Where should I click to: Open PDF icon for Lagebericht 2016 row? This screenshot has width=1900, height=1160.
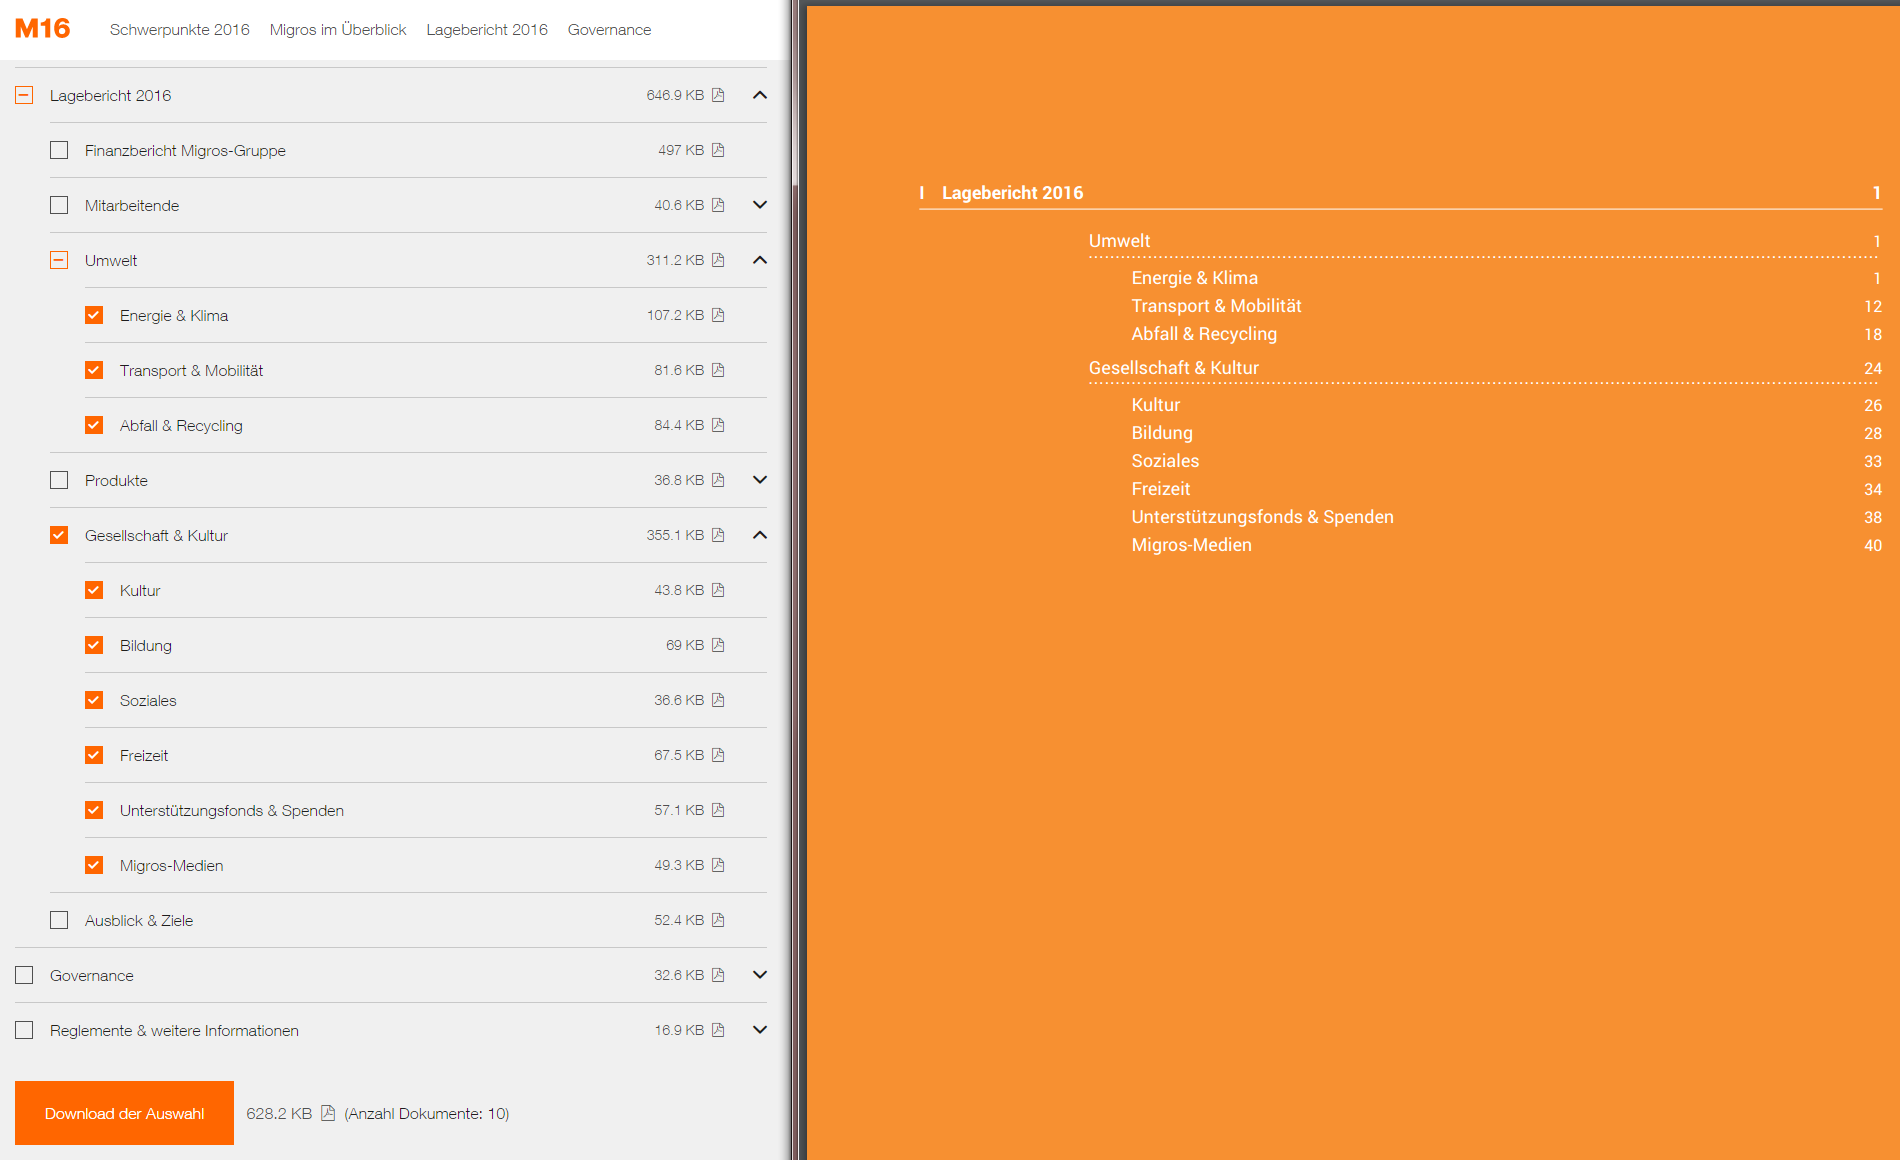click(718, 95)
